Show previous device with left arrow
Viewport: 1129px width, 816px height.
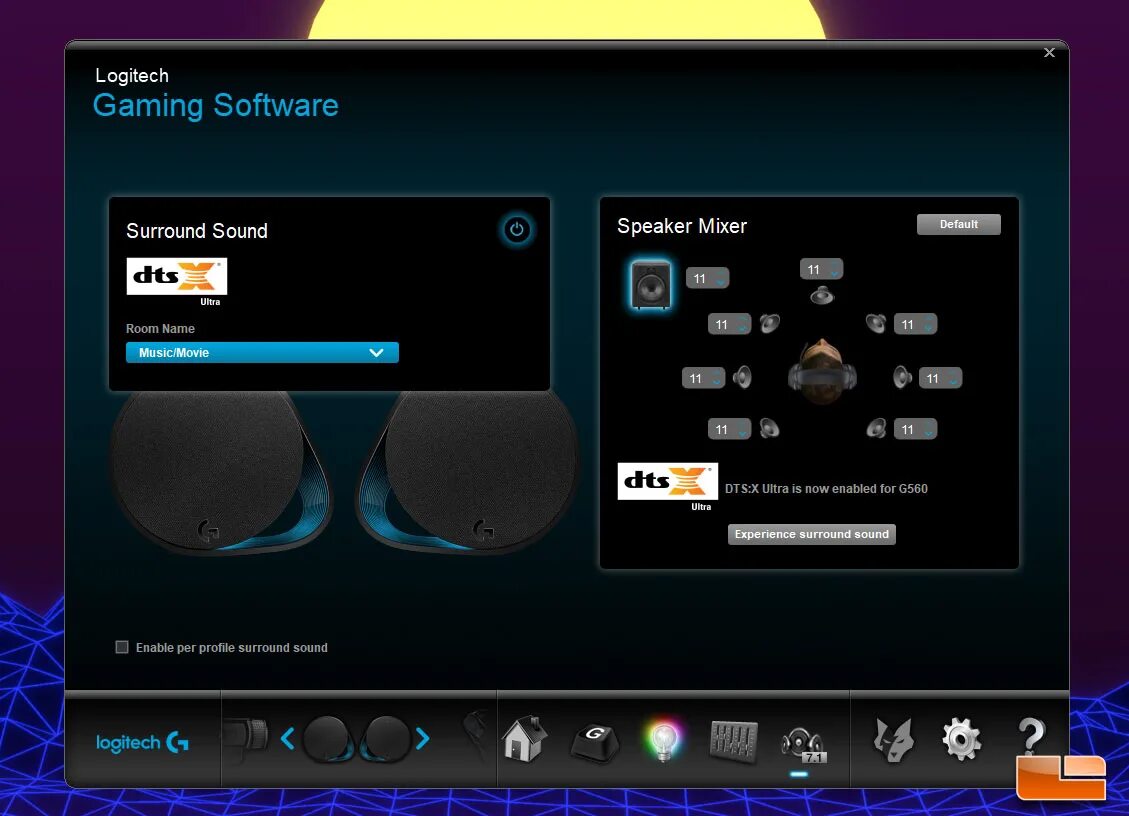pos(287,738)
